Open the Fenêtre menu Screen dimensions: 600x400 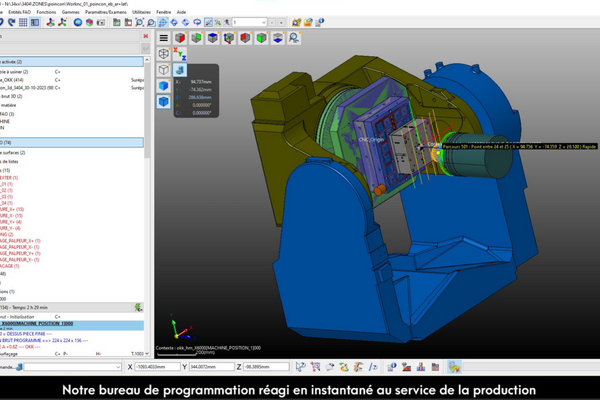[166, 12]
